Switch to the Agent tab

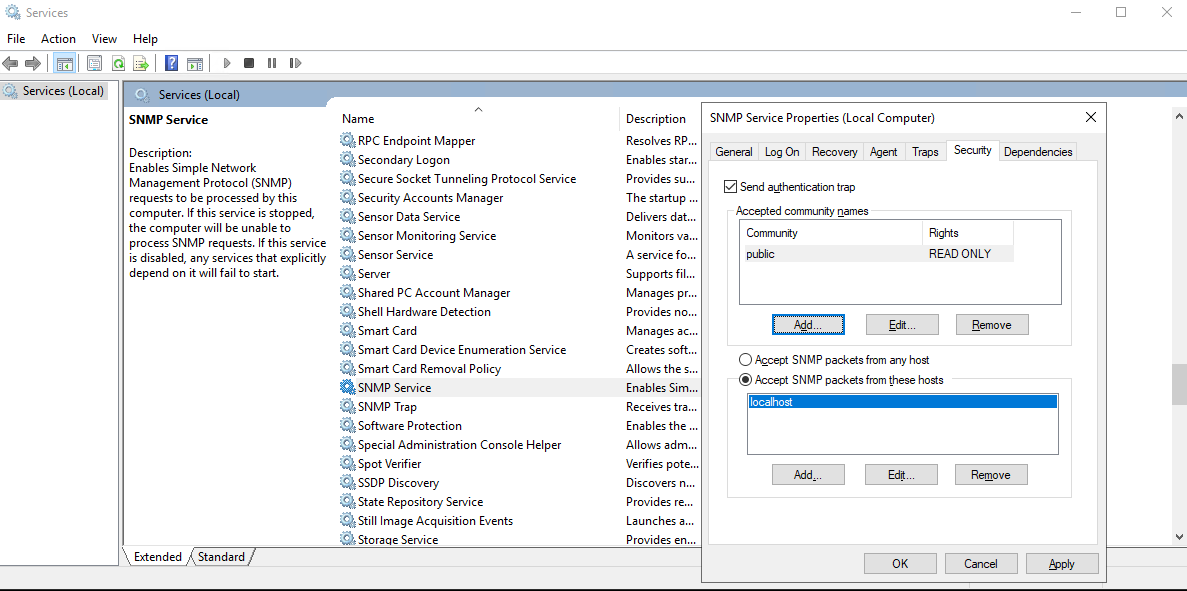coord(883,151)
